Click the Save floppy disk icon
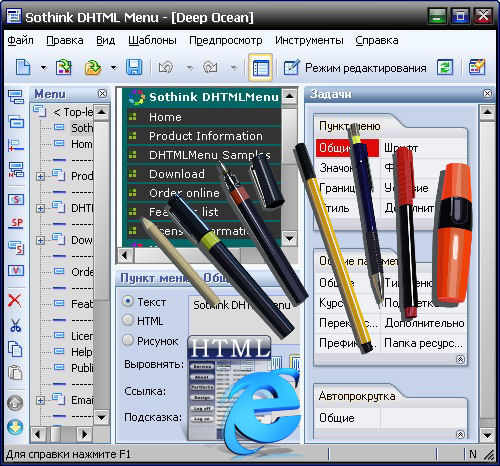 (x=134, y=67)
